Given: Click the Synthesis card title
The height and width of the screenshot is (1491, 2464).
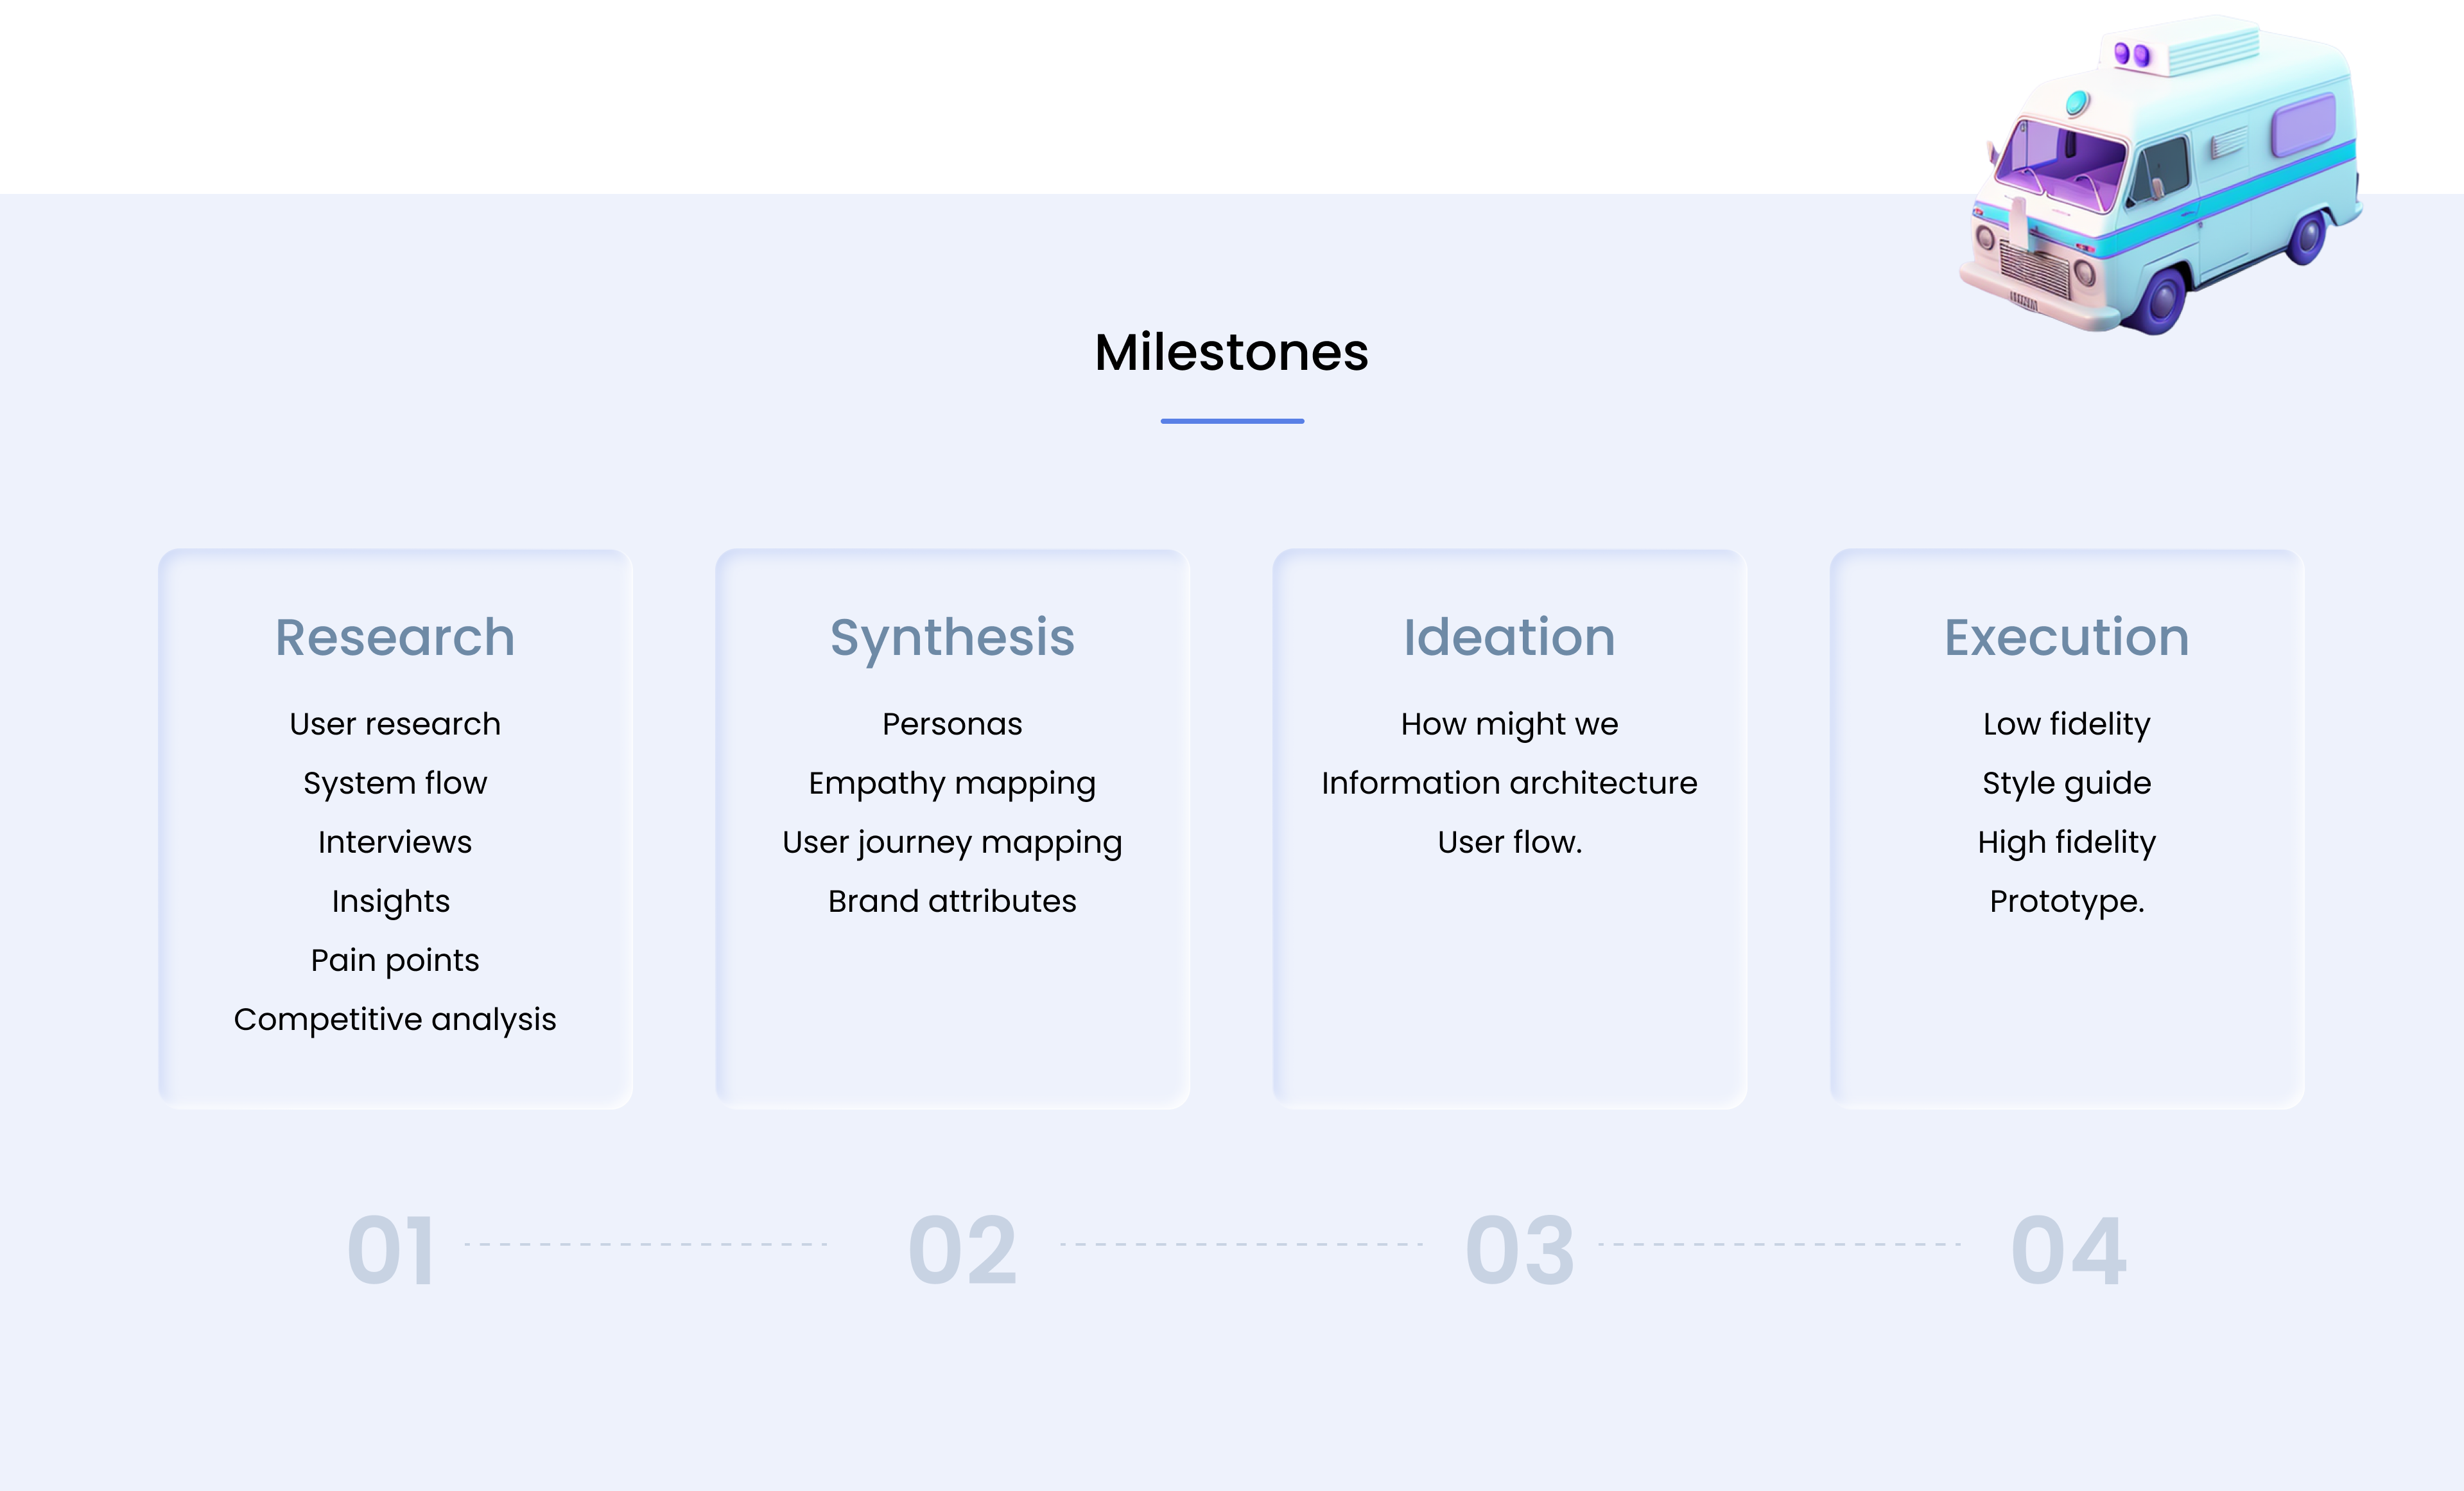Looking at the screenshot, I should (952, 639).
